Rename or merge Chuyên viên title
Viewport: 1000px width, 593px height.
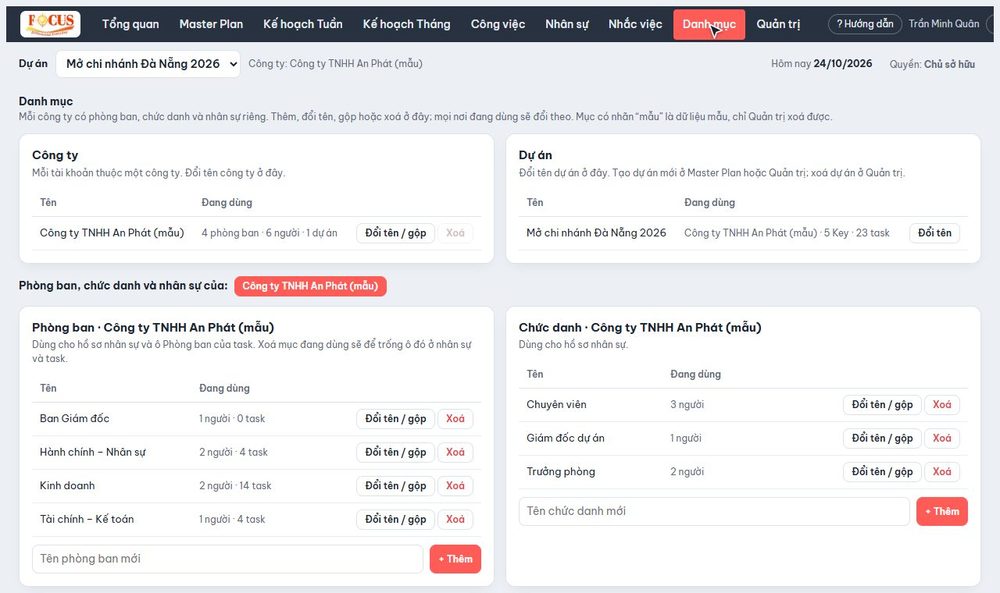click(x=882, y=404)
